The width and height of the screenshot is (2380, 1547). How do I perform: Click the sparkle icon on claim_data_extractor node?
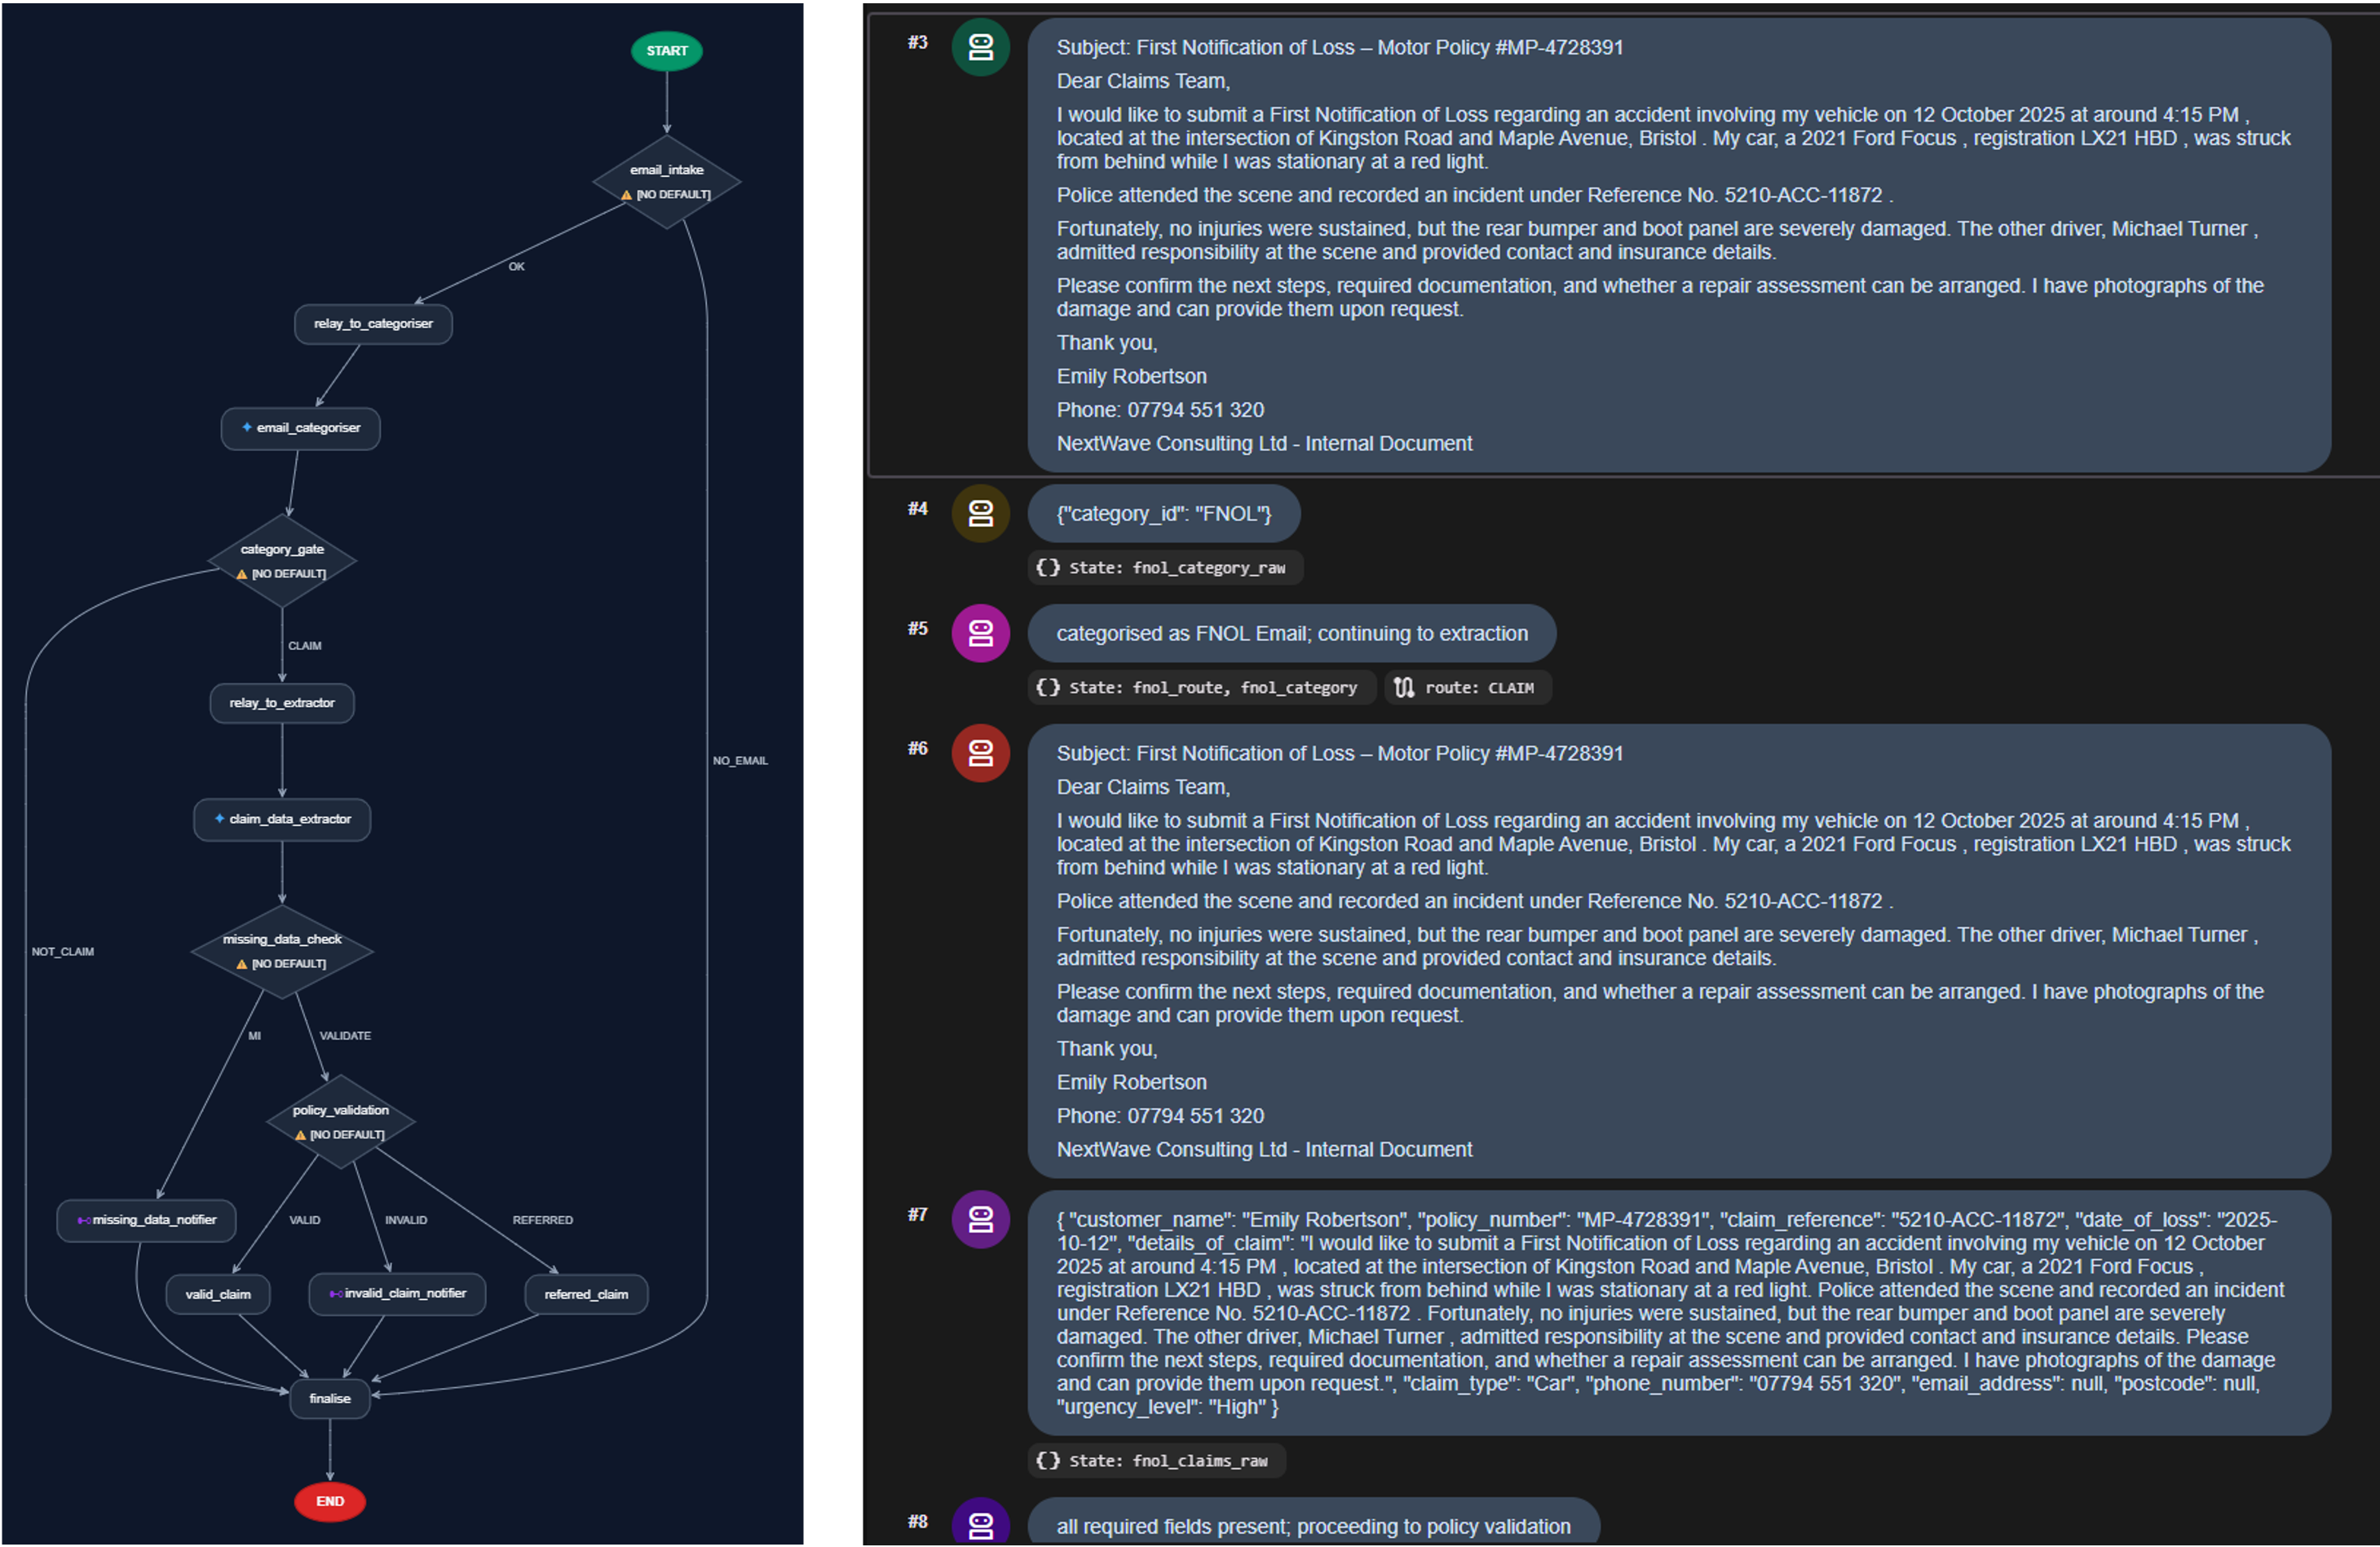click(x=219, y=818)
